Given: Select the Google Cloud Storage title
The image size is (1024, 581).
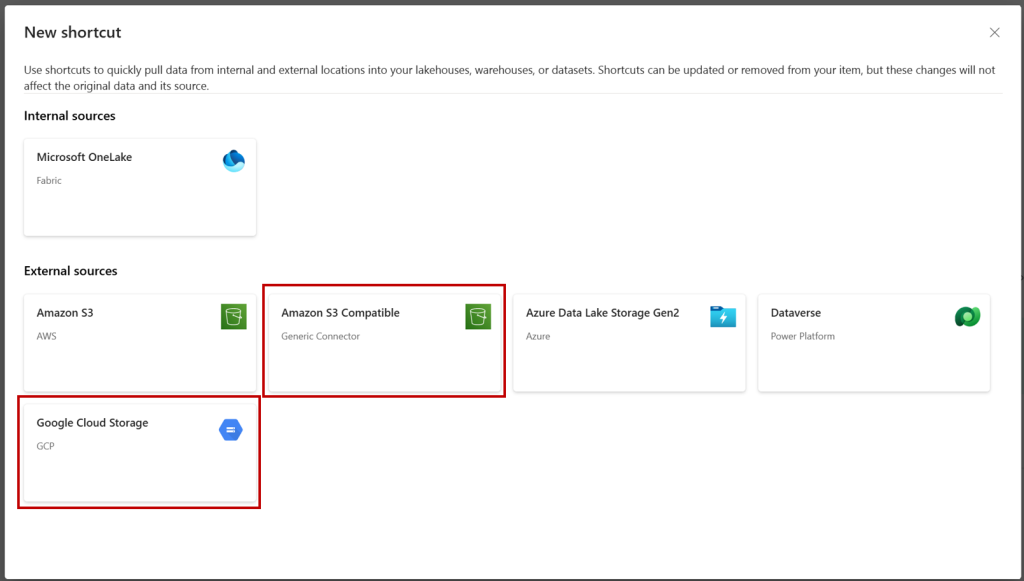Looking at the screenshot, I should tap(92, 423).
